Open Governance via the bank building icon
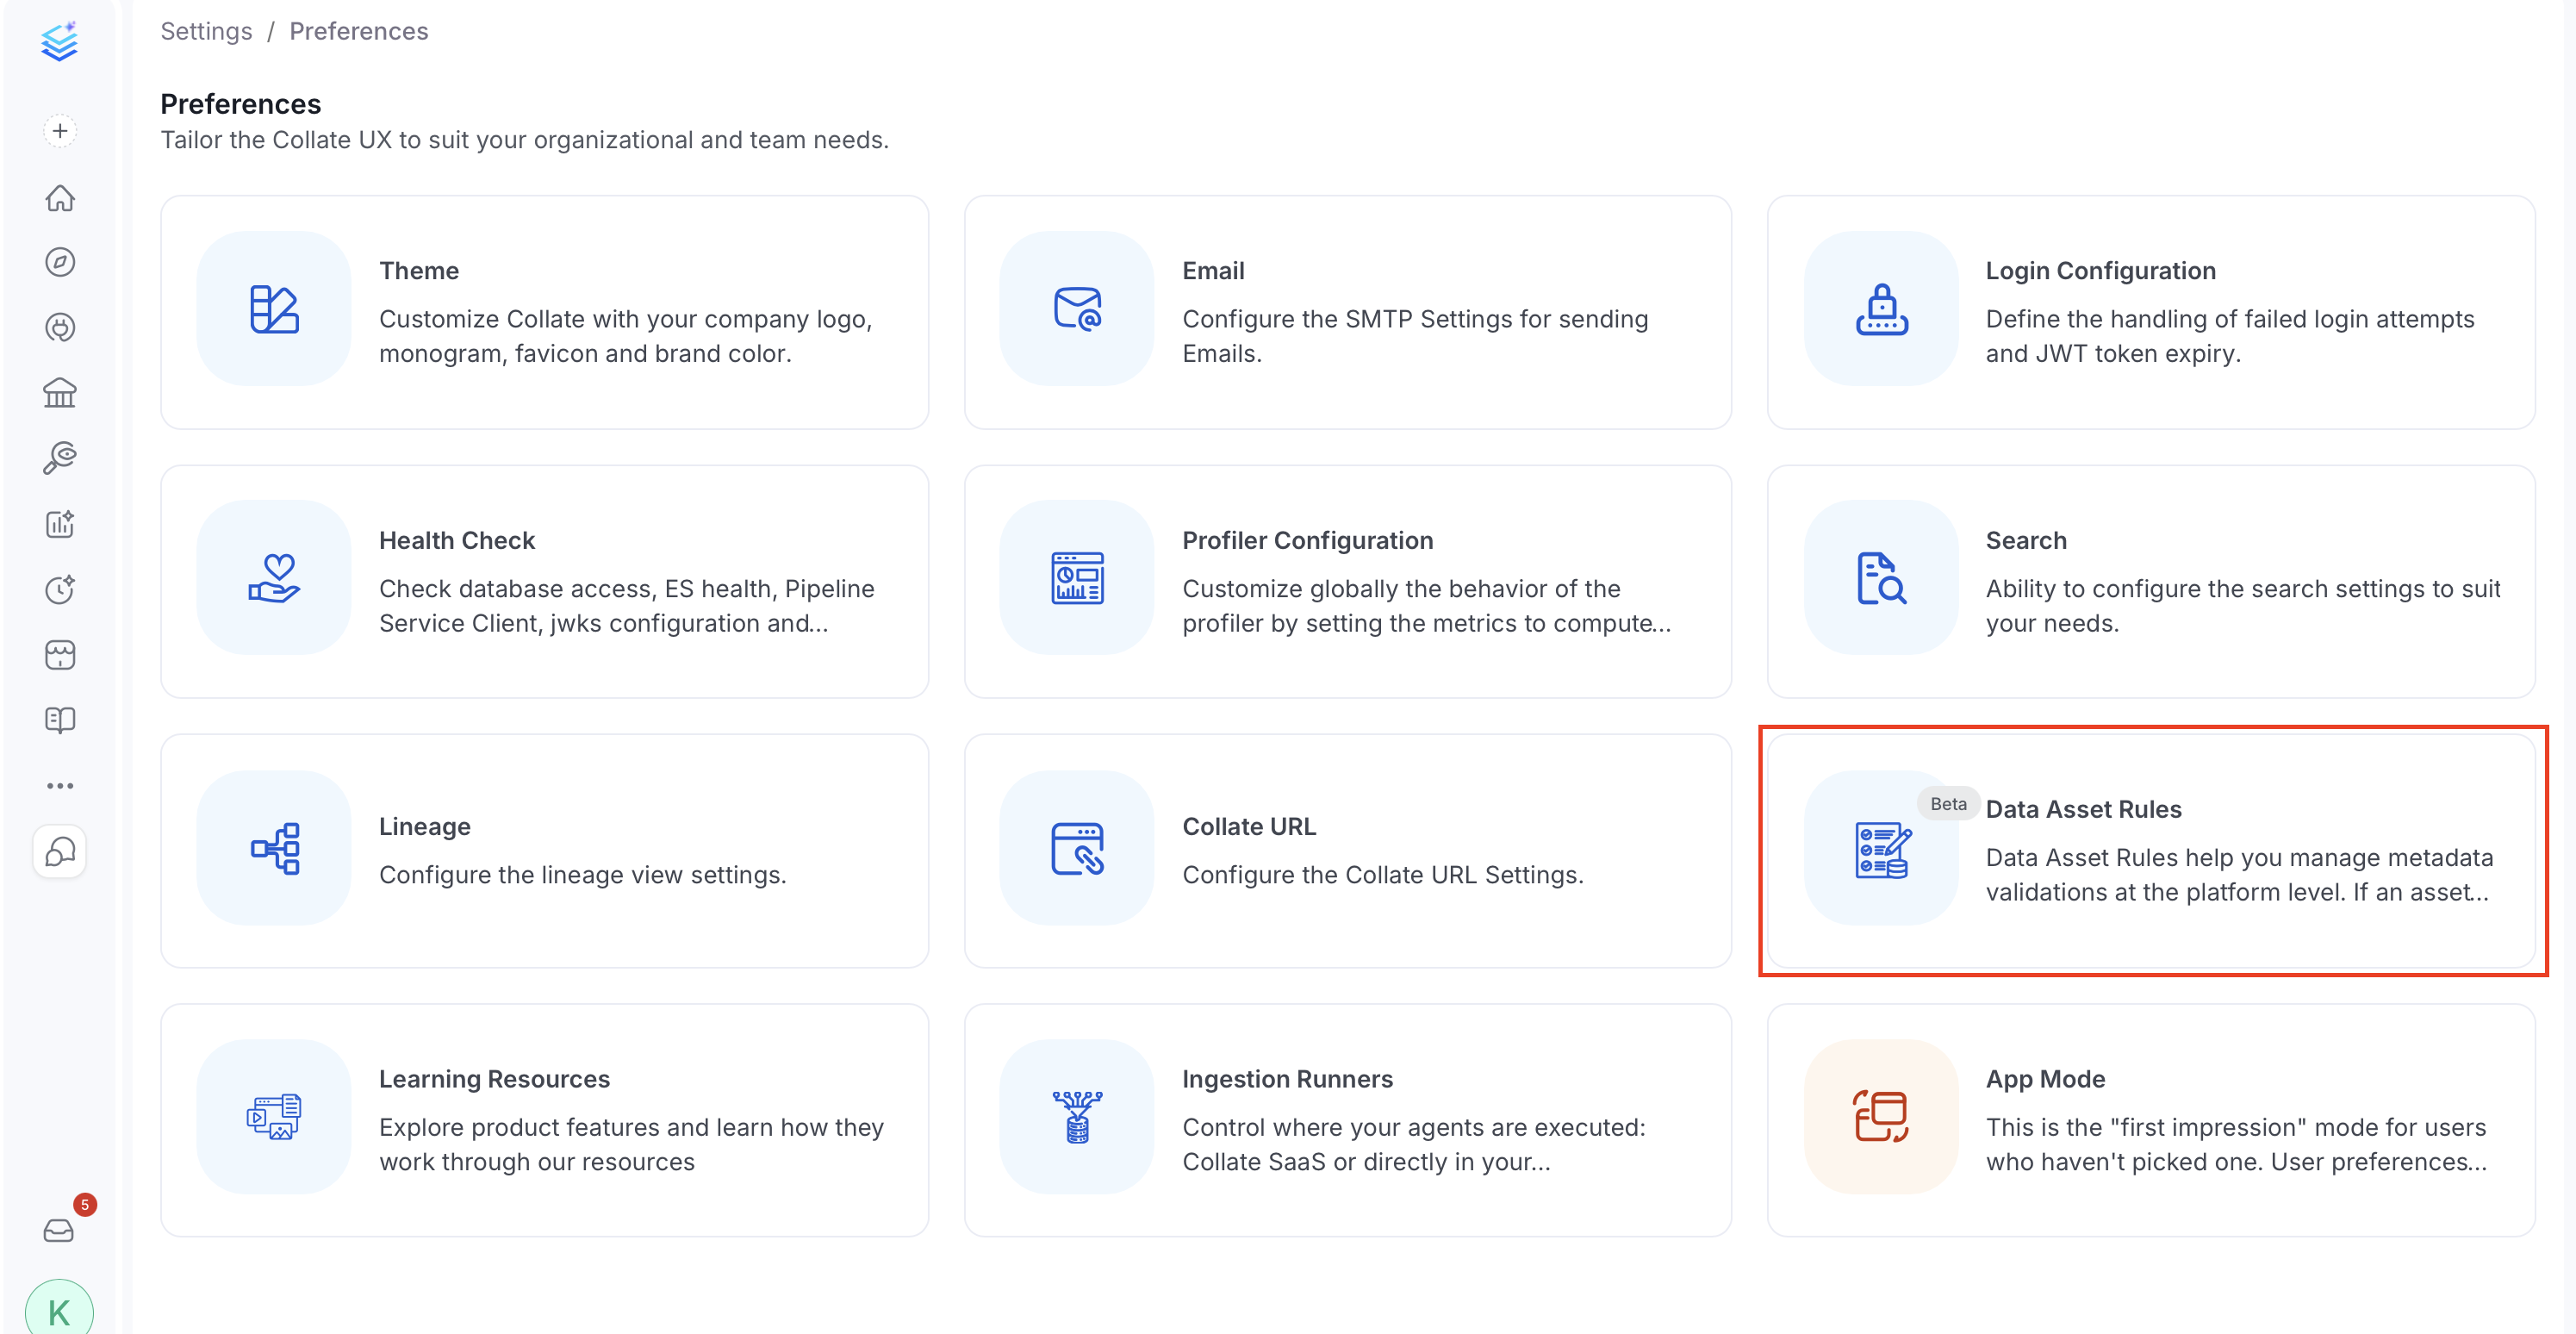 [x=60, y=393]
